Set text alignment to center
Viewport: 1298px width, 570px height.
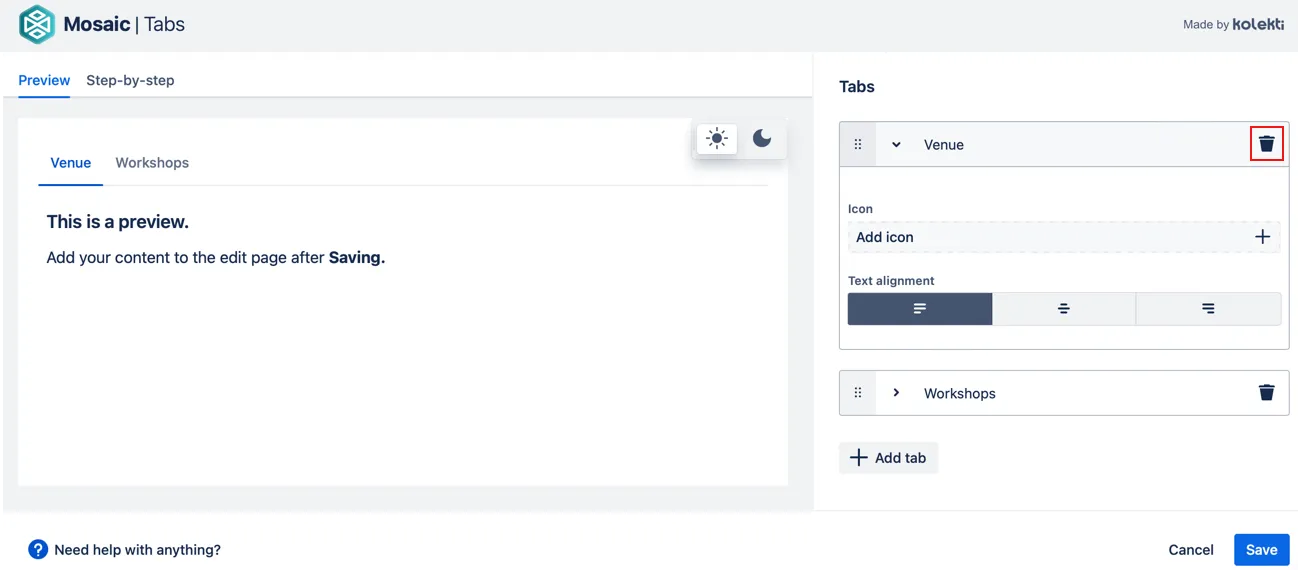(x=1064, y=309)
